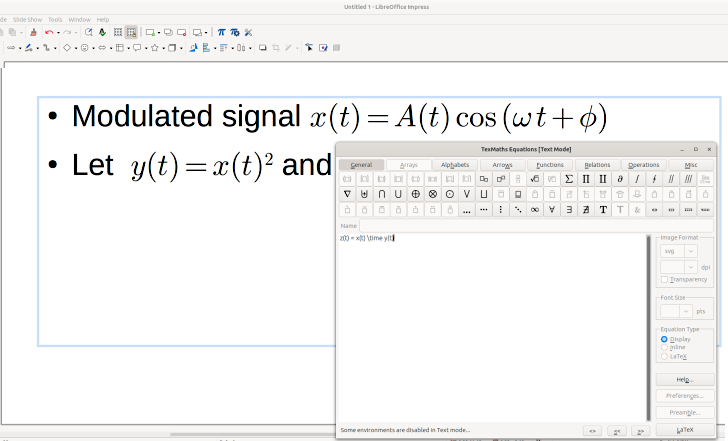Insert the Sigma sum symbol

[569, 179]
